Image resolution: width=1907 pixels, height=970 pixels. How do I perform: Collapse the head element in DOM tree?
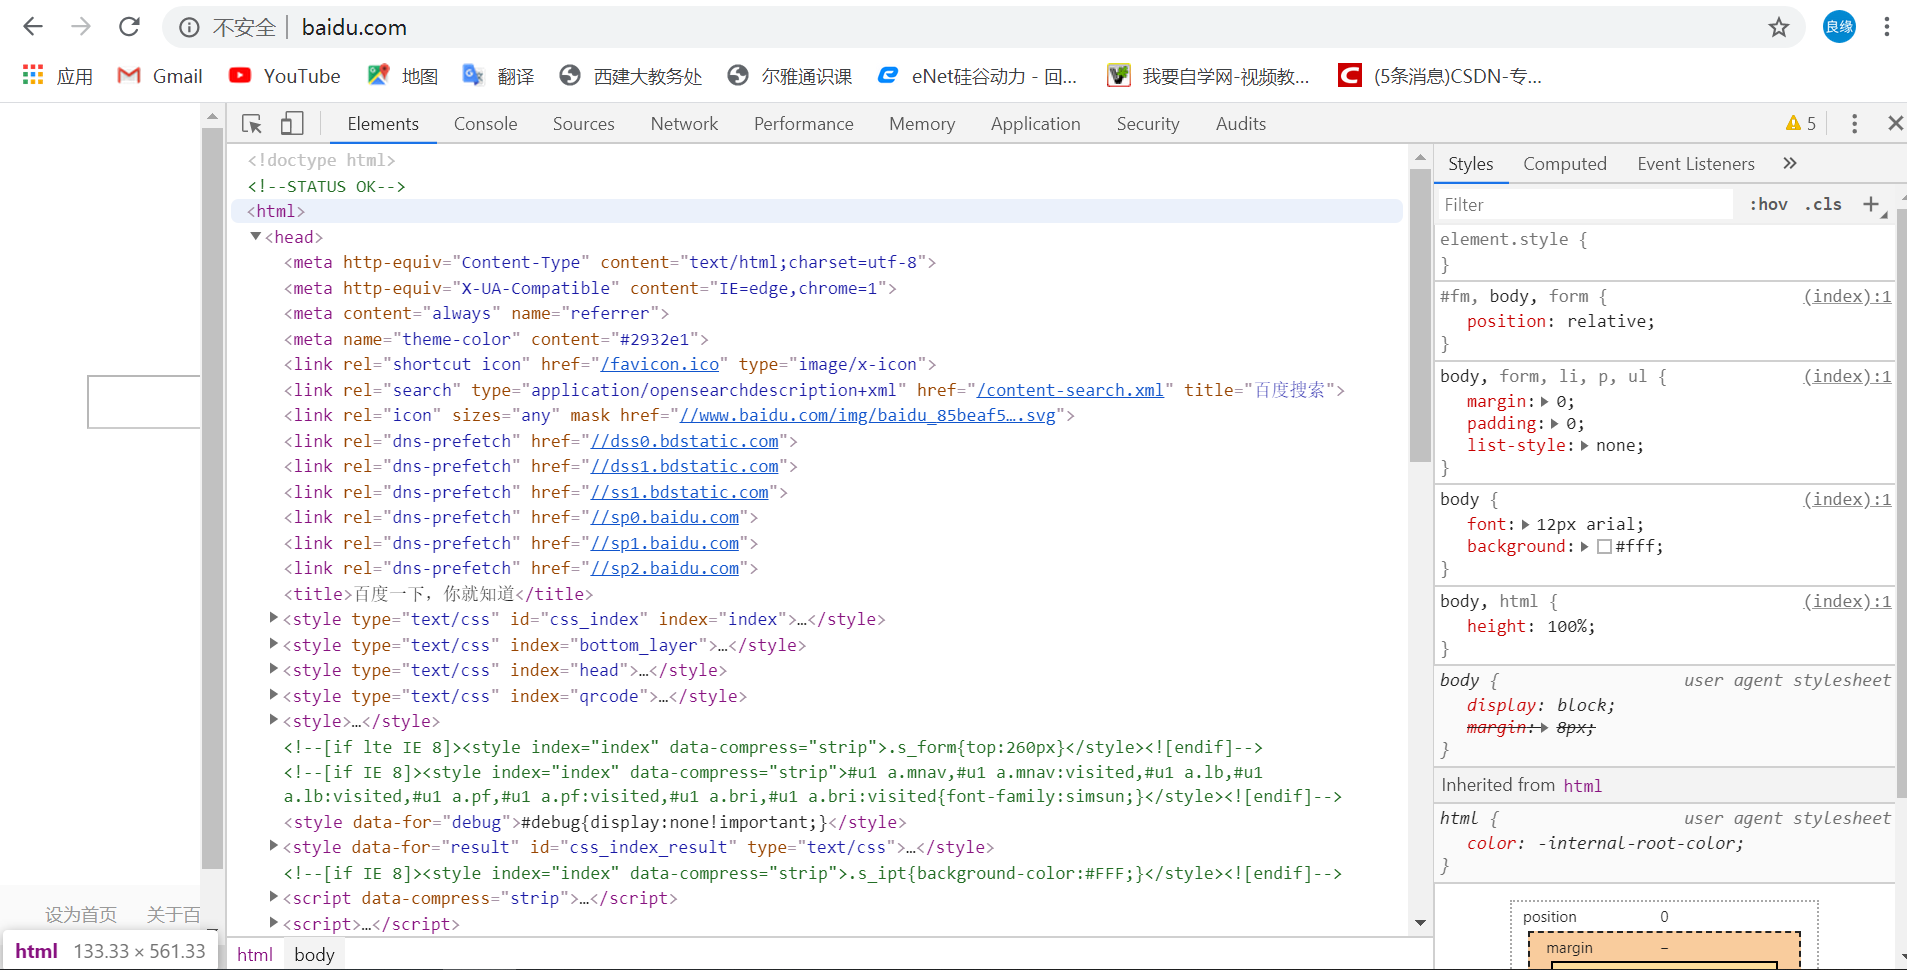[x=256, y=236]
